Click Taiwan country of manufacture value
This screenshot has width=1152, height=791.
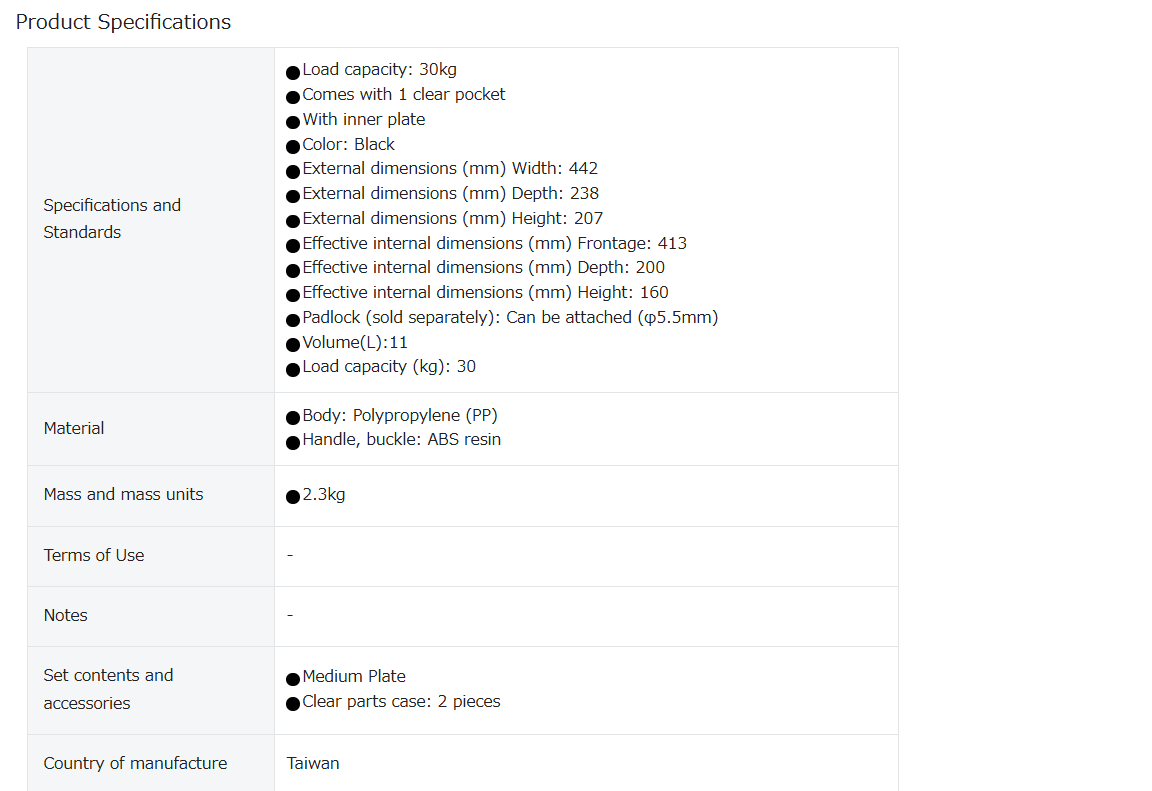point(313,764)
